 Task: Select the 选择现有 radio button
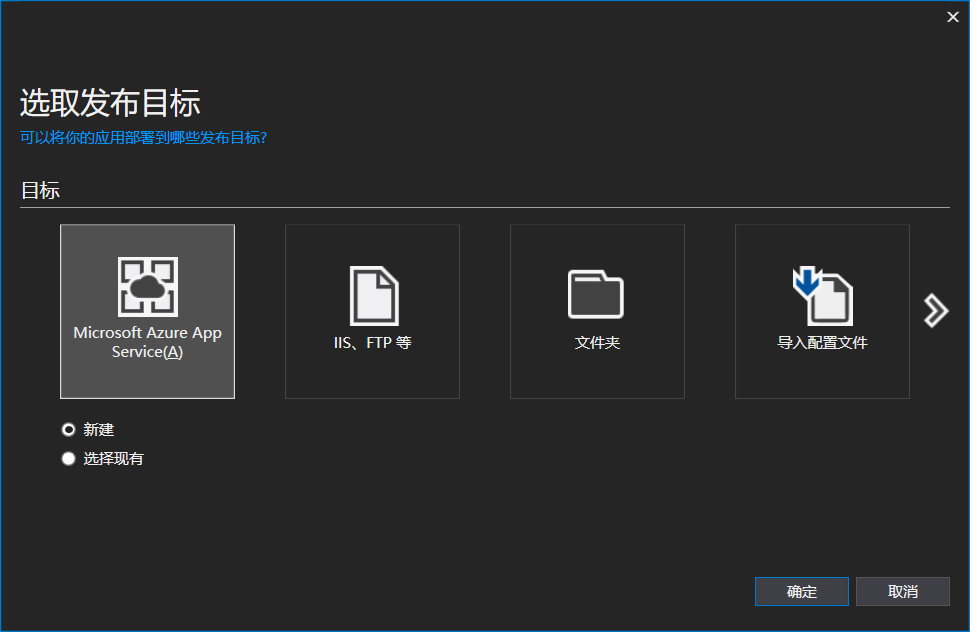coord(69,459)
